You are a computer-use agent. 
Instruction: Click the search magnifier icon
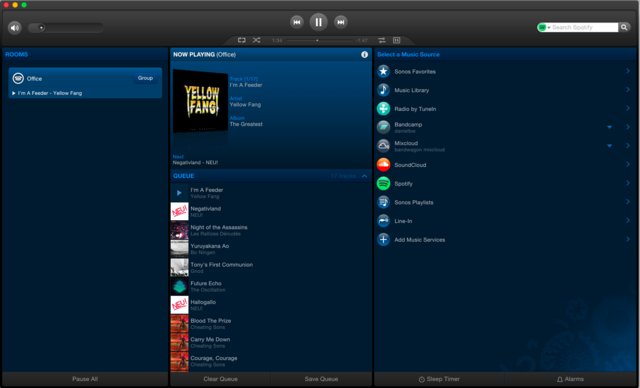click(624, 27)
